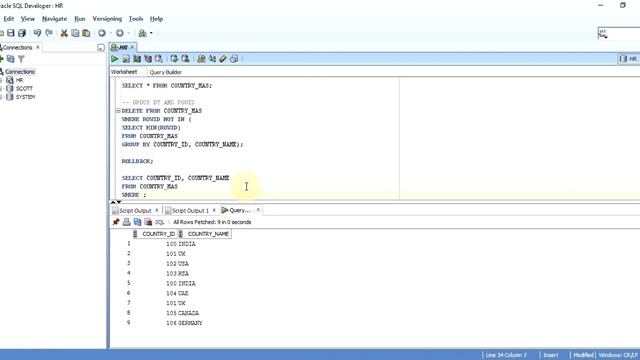
Task: Click the Undo icon in main toolbar
Action: coord(38,33)
